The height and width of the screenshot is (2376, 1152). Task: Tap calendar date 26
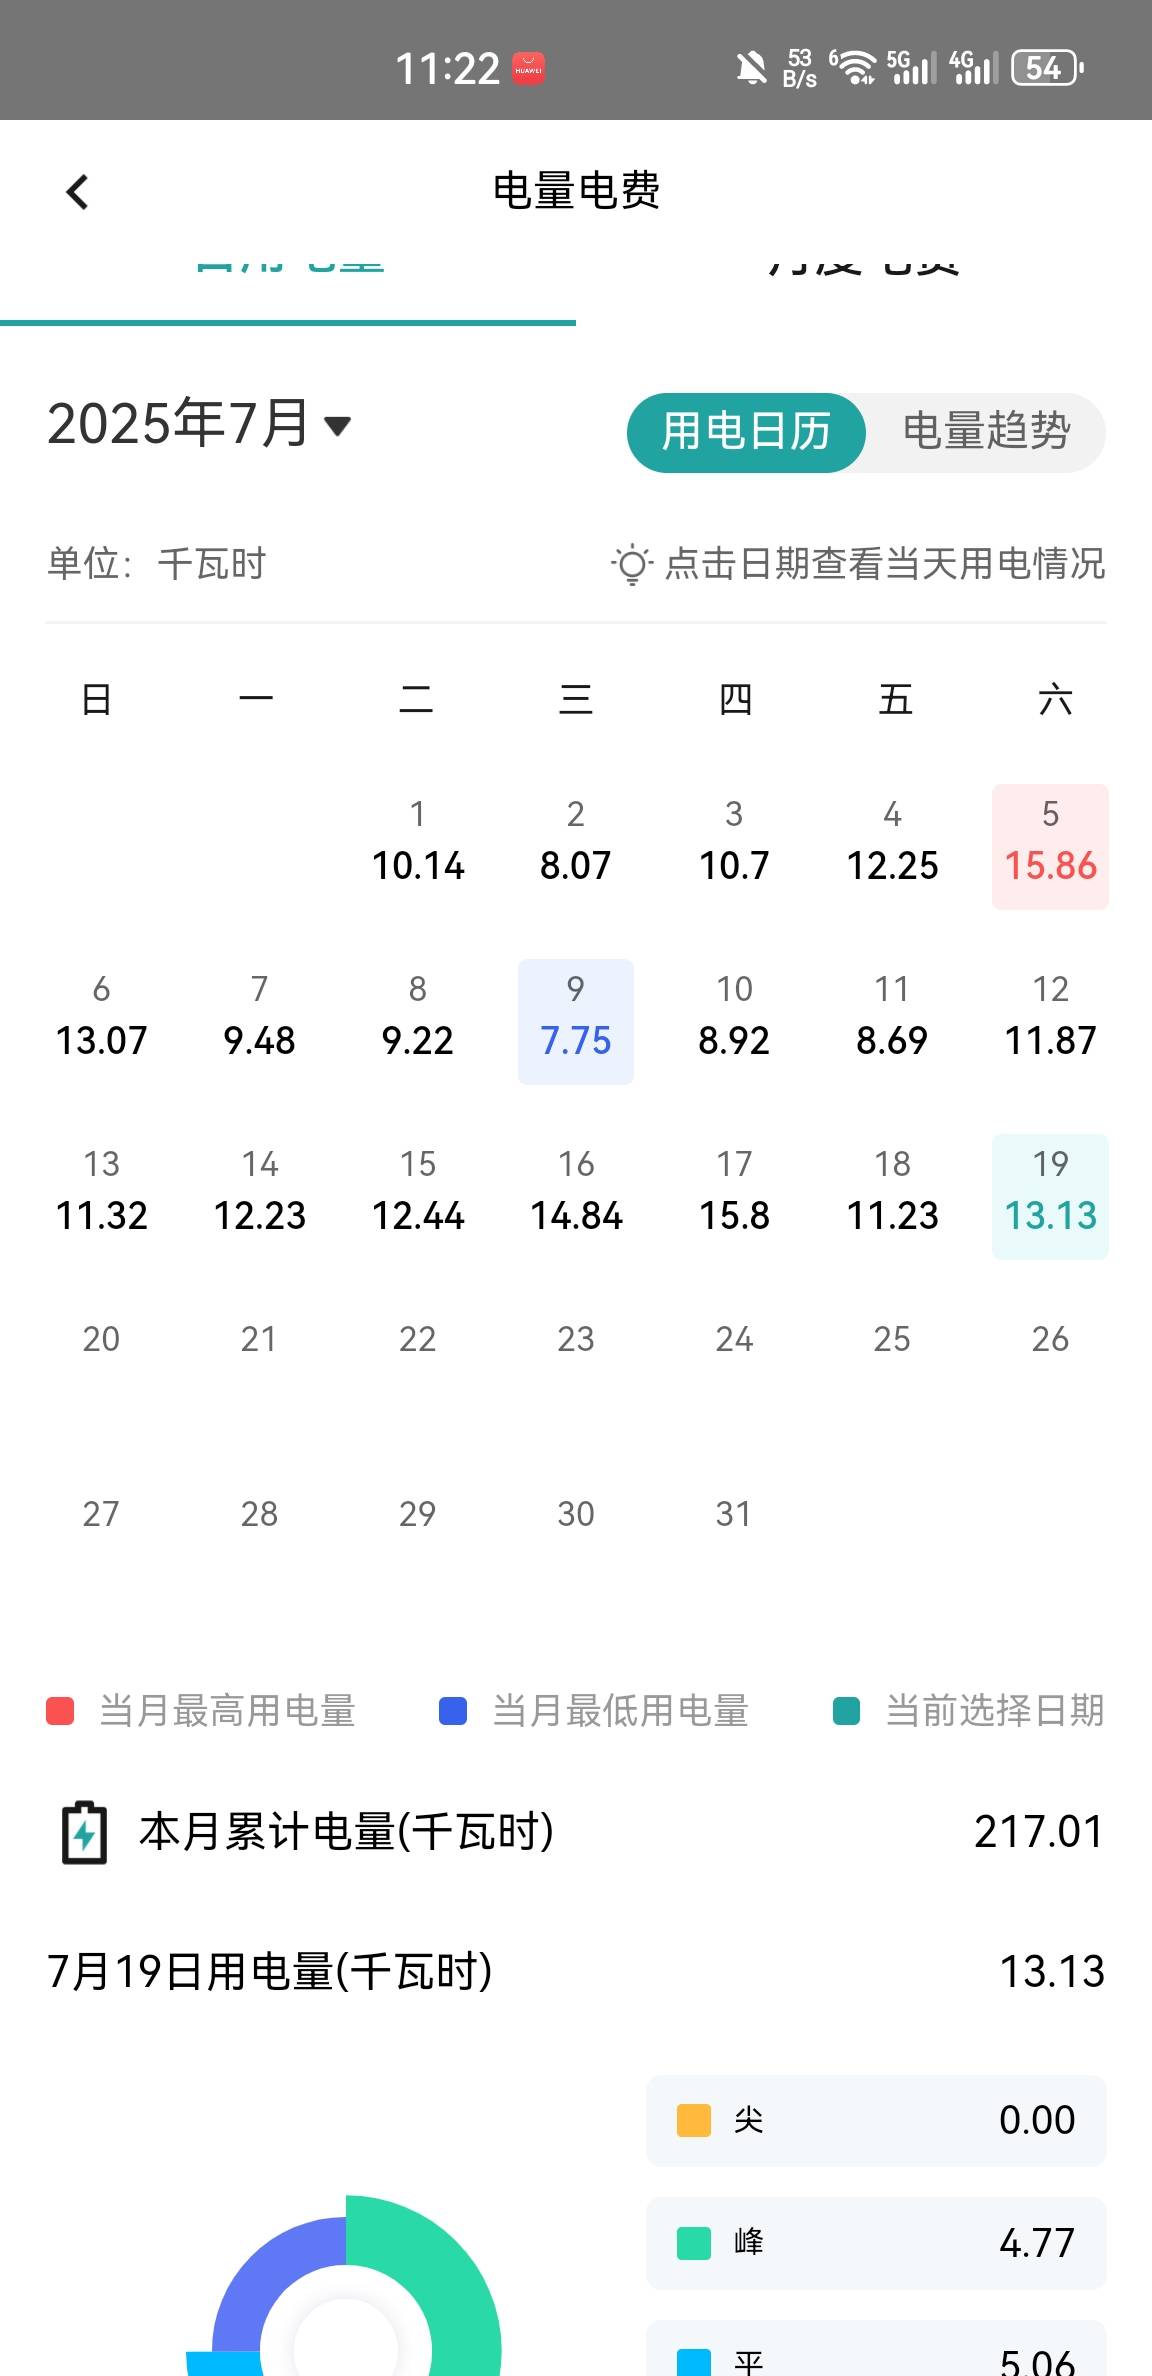(1050, 1339)
